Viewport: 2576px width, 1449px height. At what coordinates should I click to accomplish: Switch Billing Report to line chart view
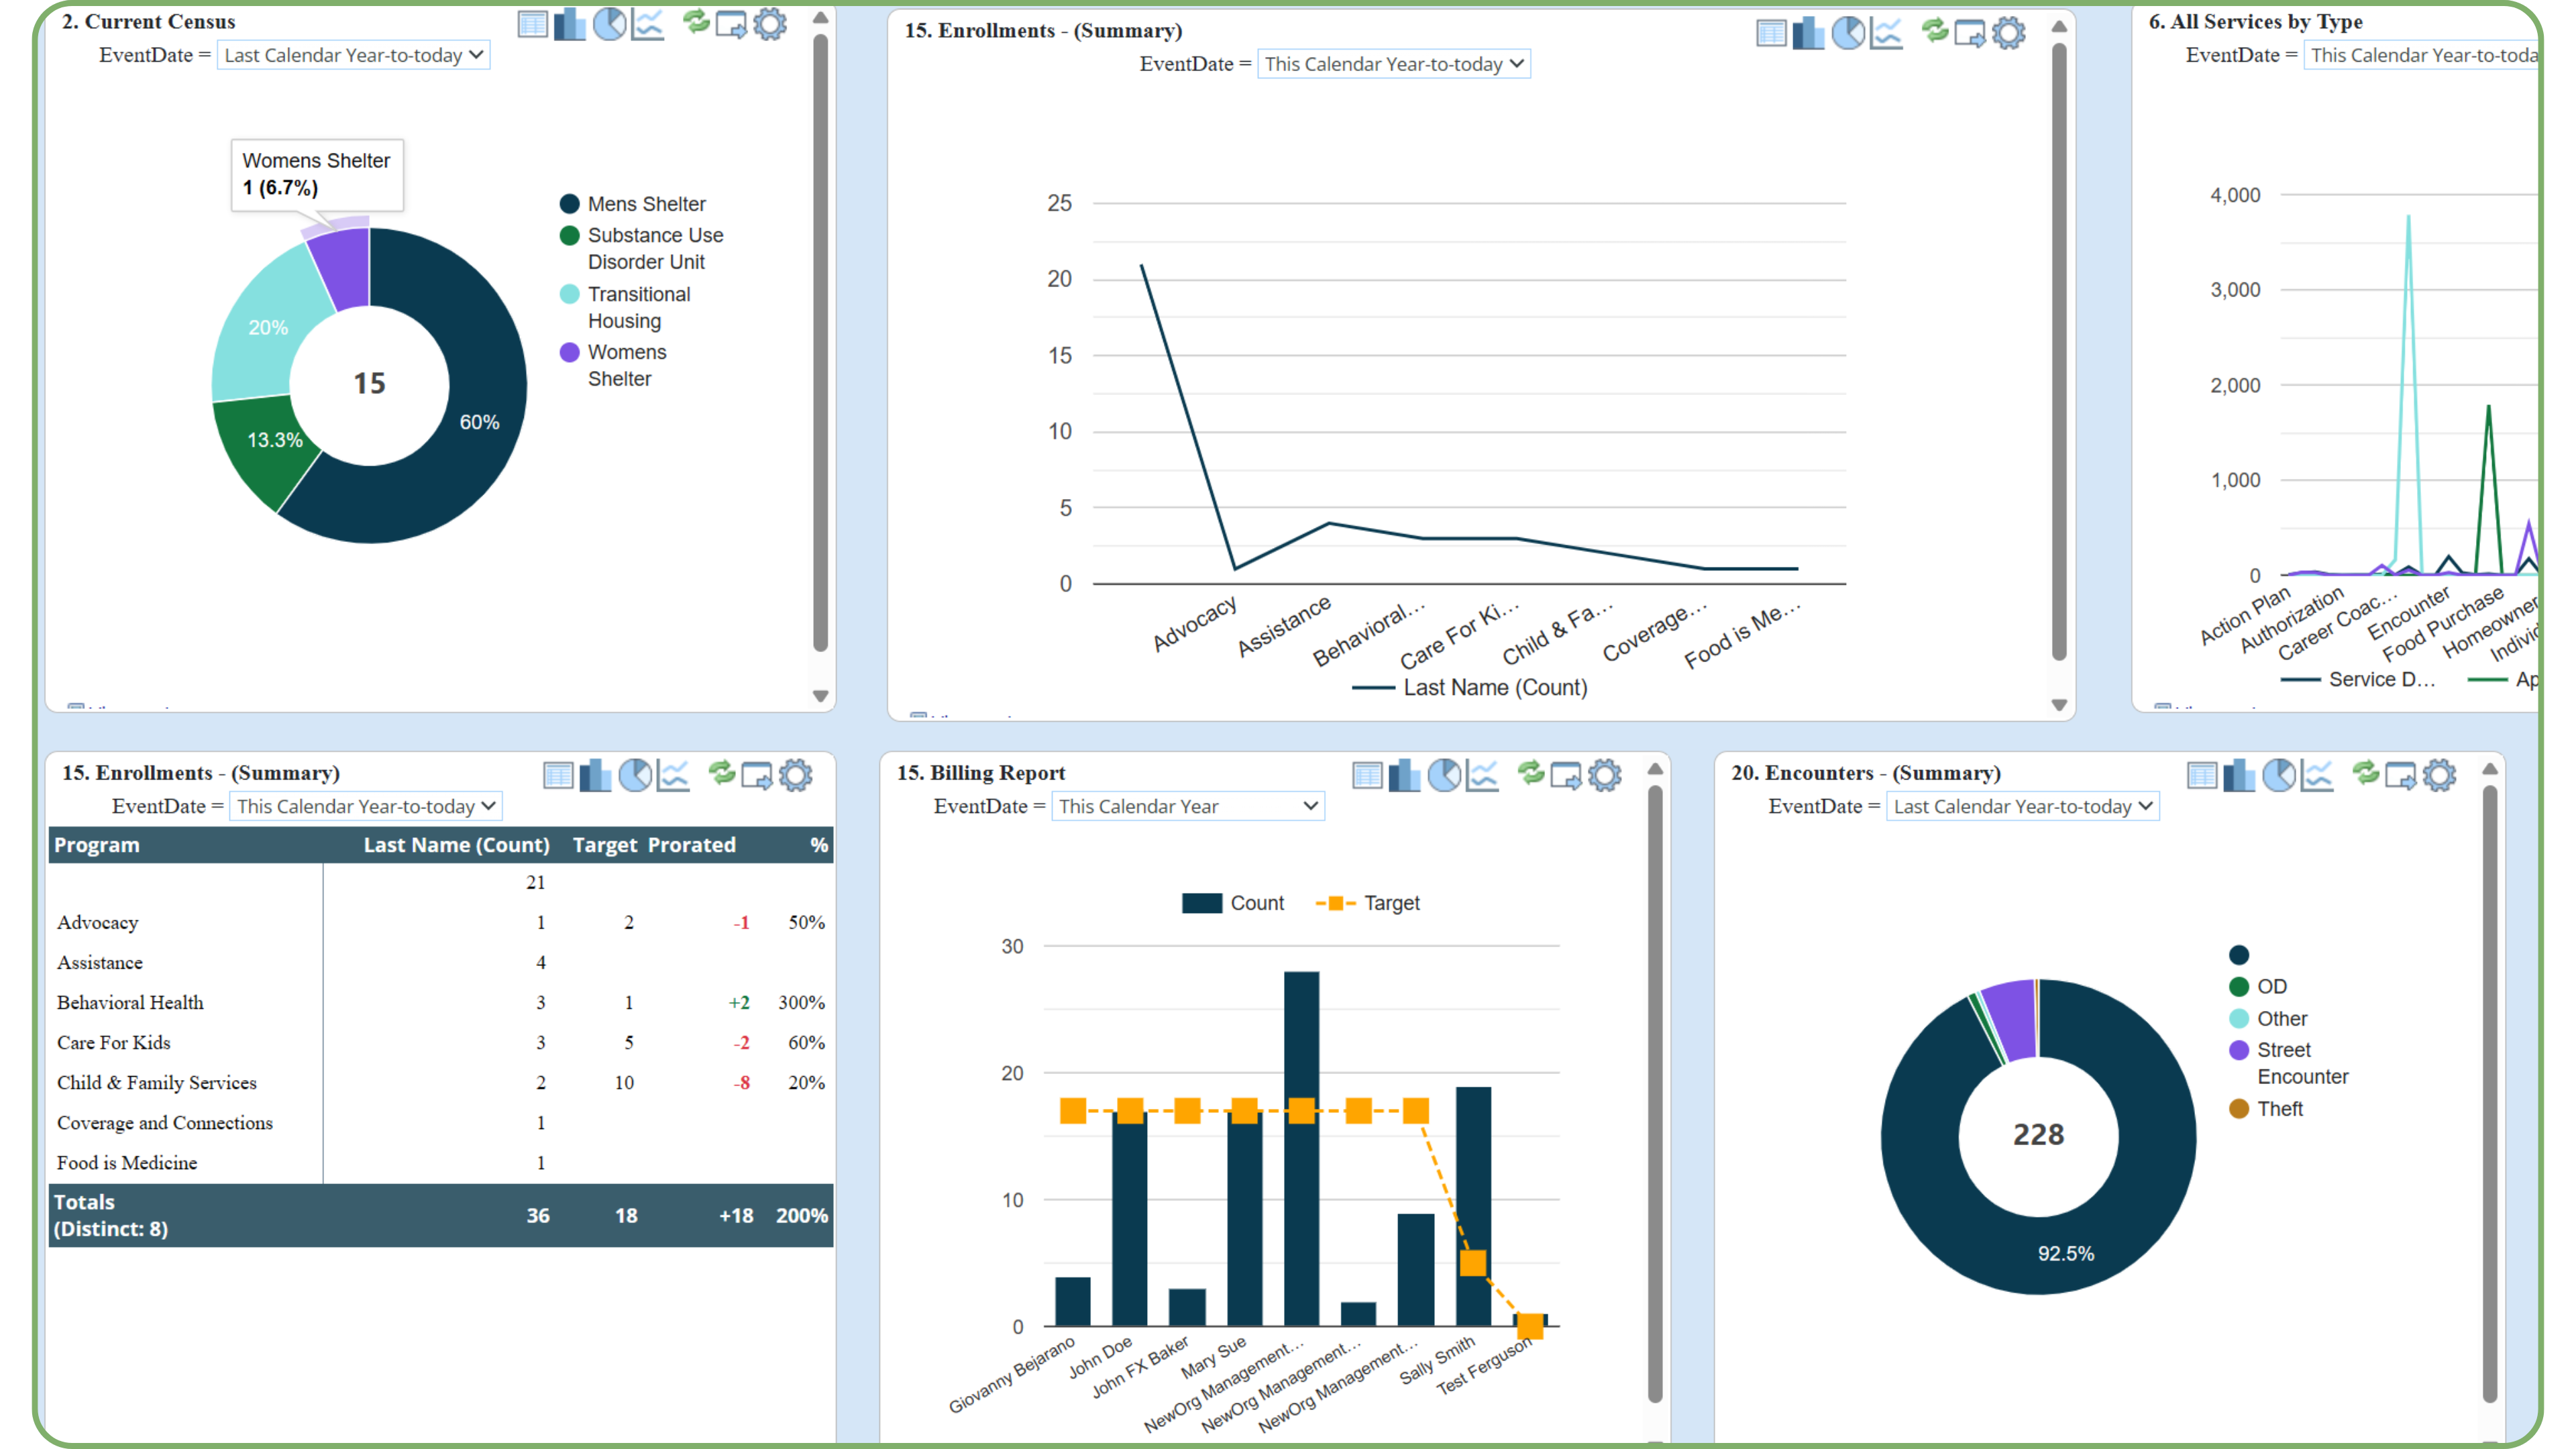click(1483, 775)
